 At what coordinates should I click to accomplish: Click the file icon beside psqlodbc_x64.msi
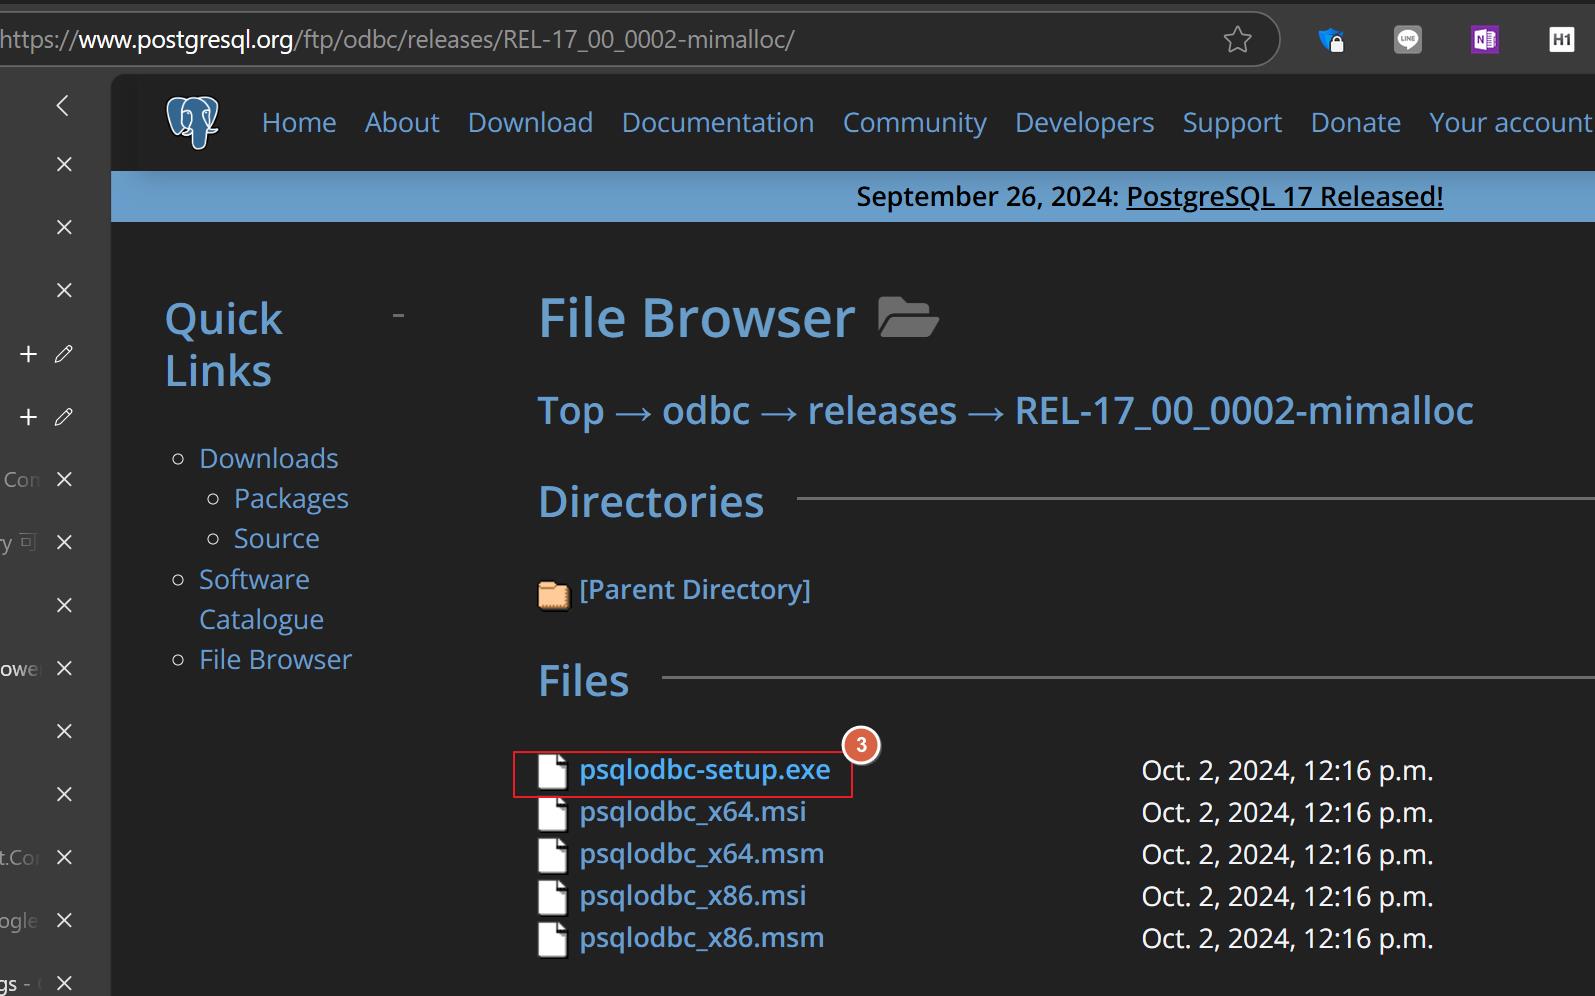552,813
